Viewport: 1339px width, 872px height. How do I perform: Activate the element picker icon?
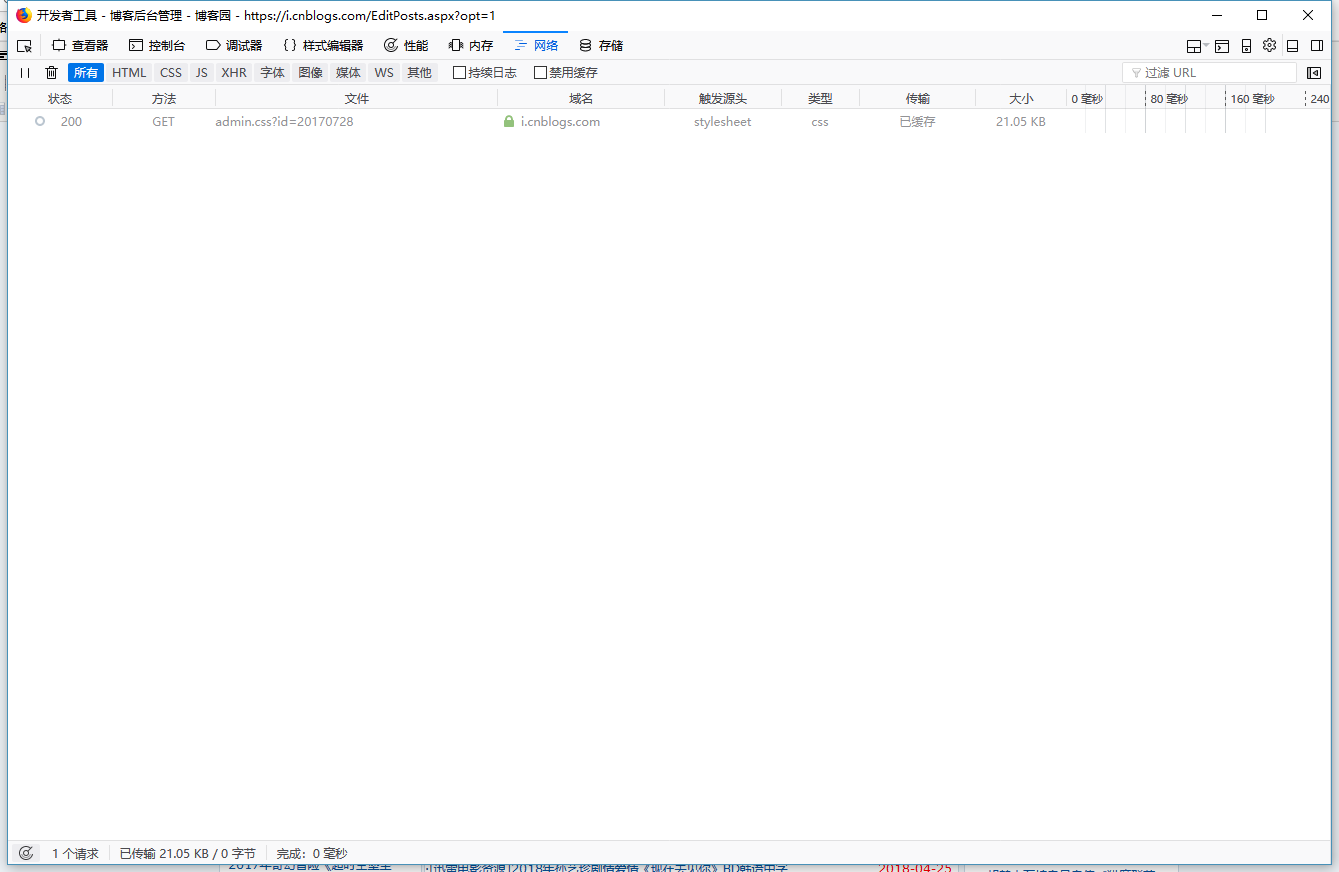(25, 46)
